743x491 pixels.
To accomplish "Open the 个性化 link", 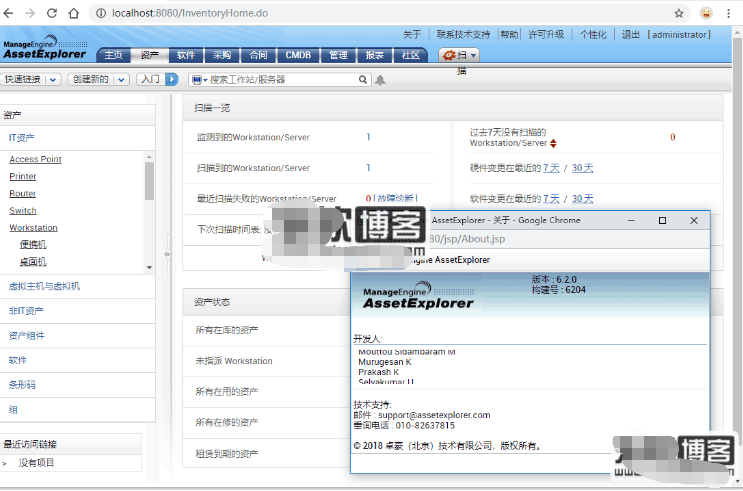I will tap(593, 35).
